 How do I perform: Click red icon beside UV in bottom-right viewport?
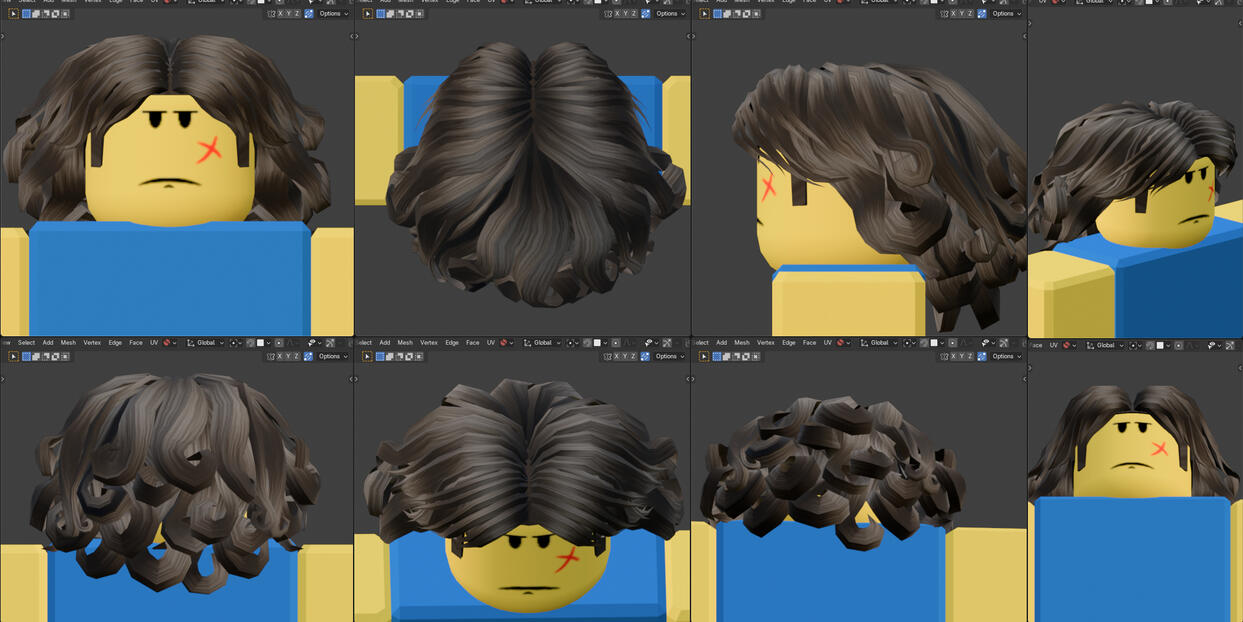pyautogui.click(x=1066, y=345)
